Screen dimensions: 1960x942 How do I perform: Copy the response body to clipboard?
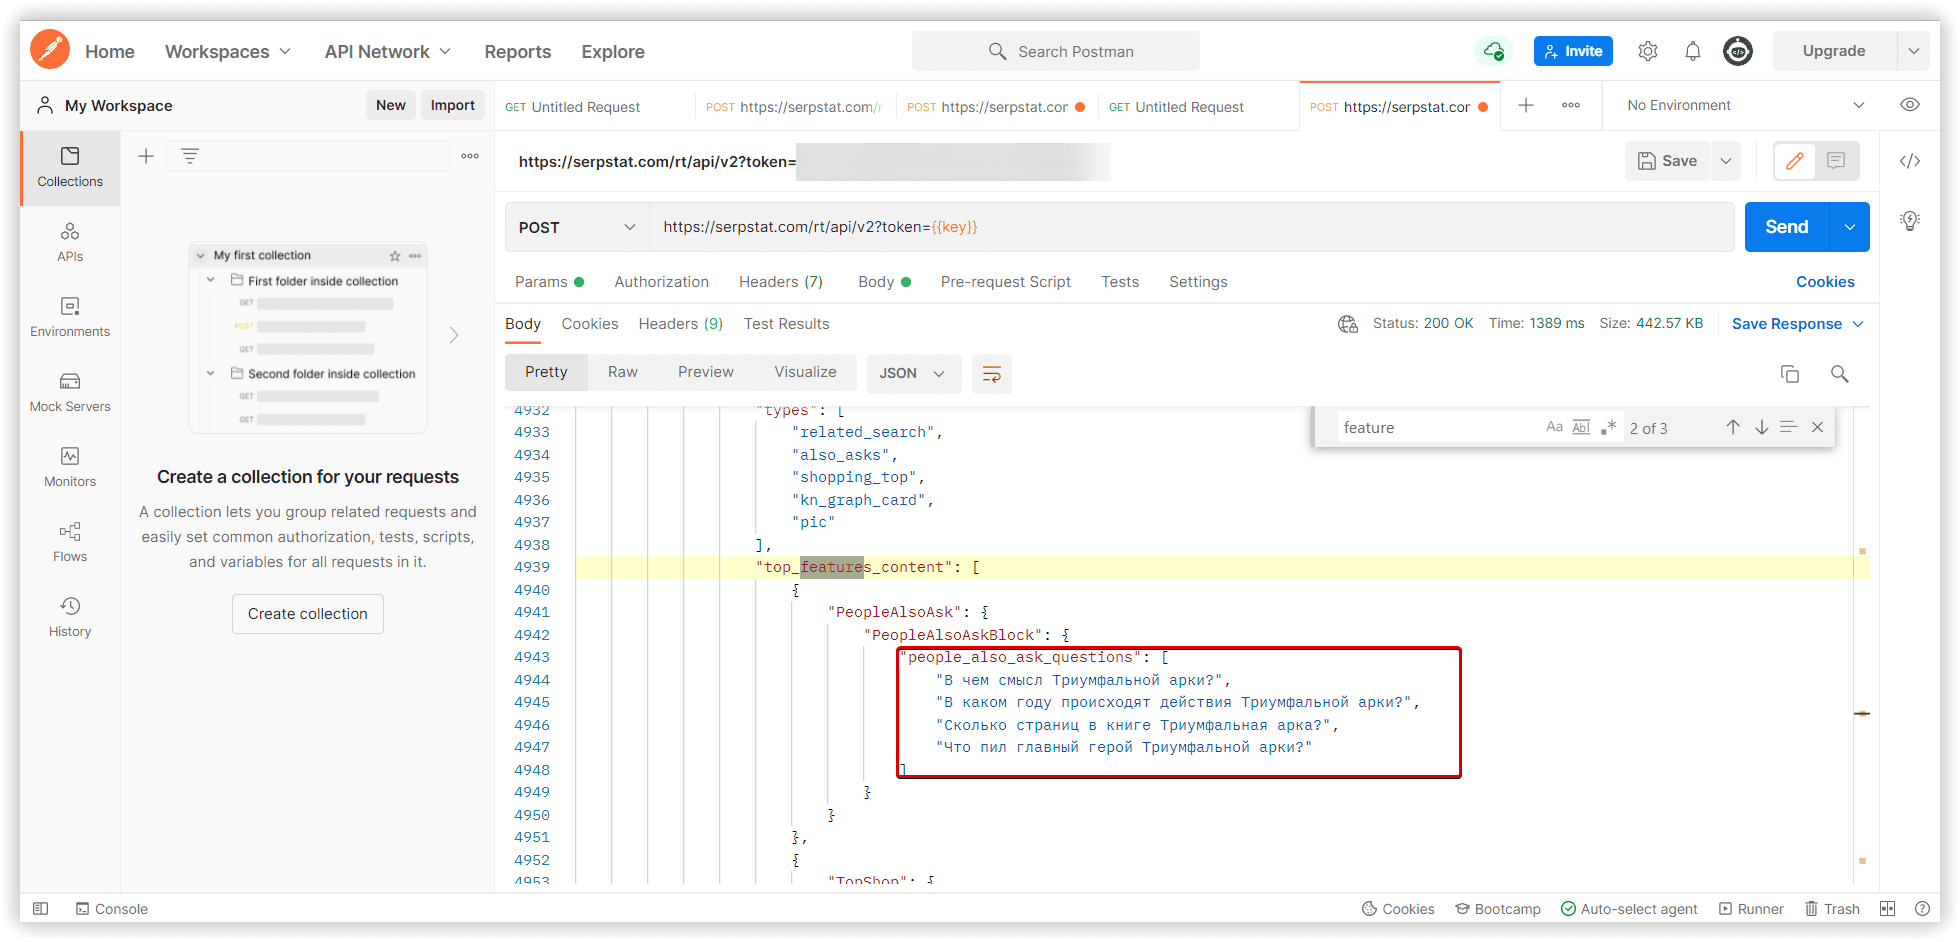coord(1790,374)
